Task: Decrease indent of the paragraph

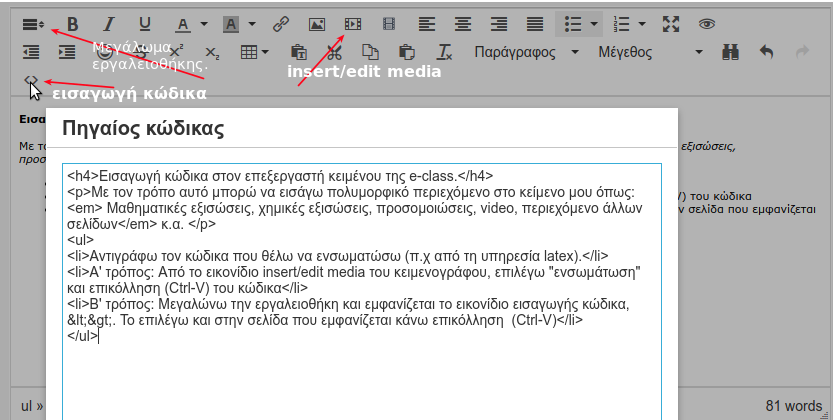Action: click(31, 52)
